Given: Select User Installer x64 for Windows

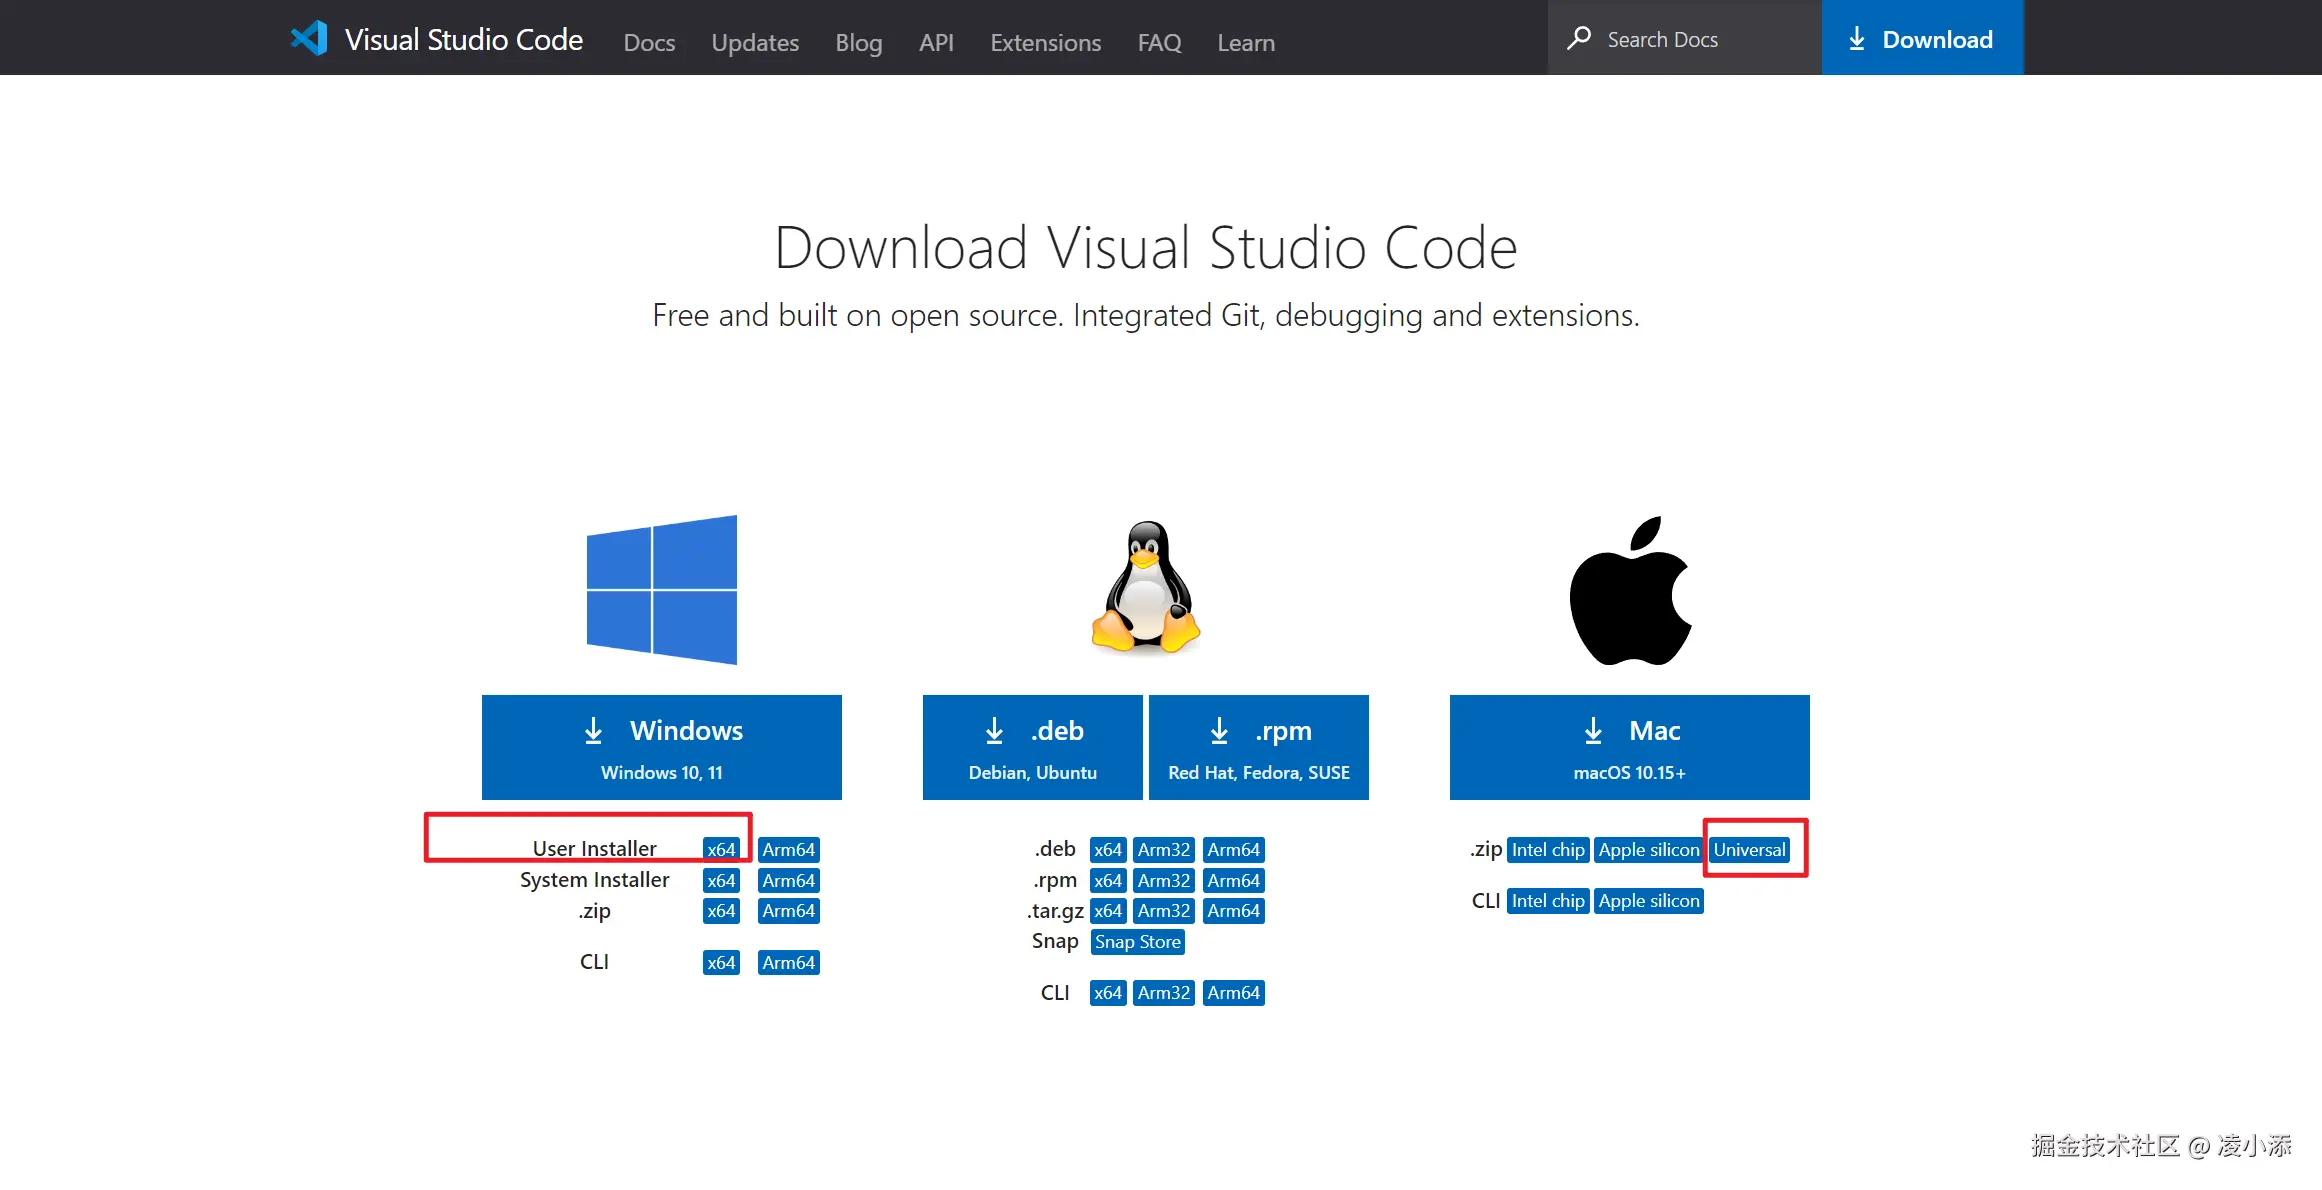Looking at the screenshot, I should click(721, 850).
